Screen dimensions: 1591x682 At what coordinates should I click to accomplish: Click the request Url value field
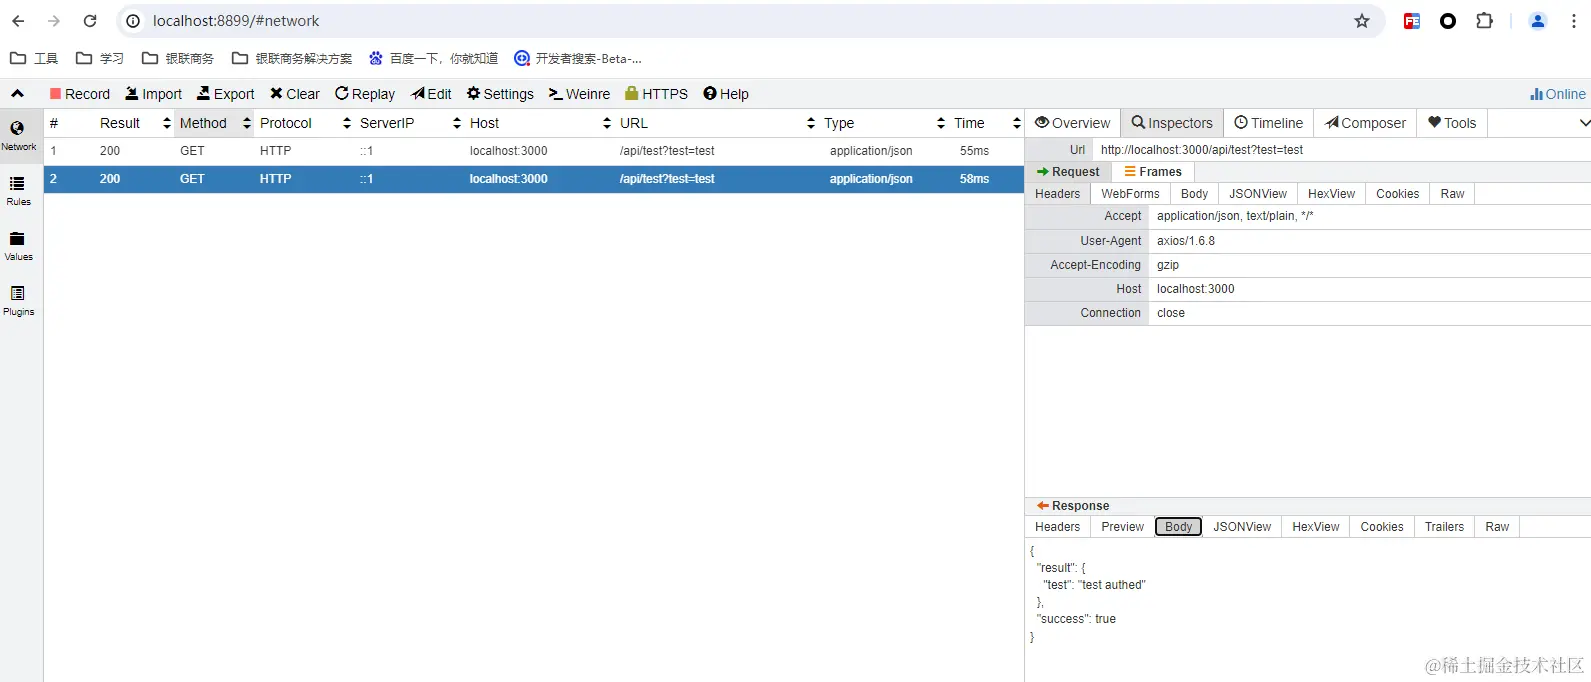click(x=1342, y=150)
